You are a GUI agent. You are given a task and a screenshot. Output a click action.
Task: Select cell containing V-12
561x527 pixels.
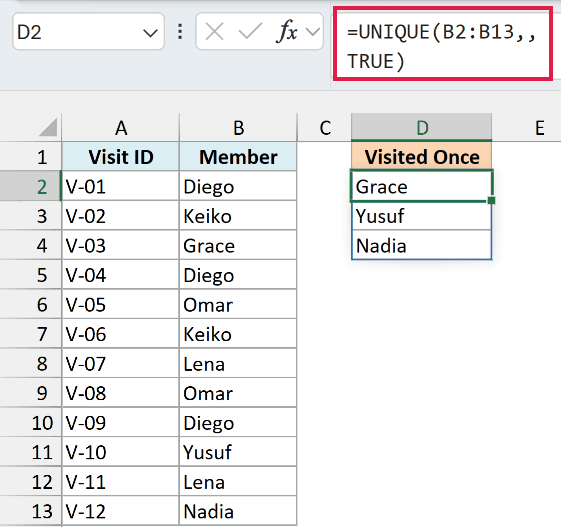coord(121,511)
